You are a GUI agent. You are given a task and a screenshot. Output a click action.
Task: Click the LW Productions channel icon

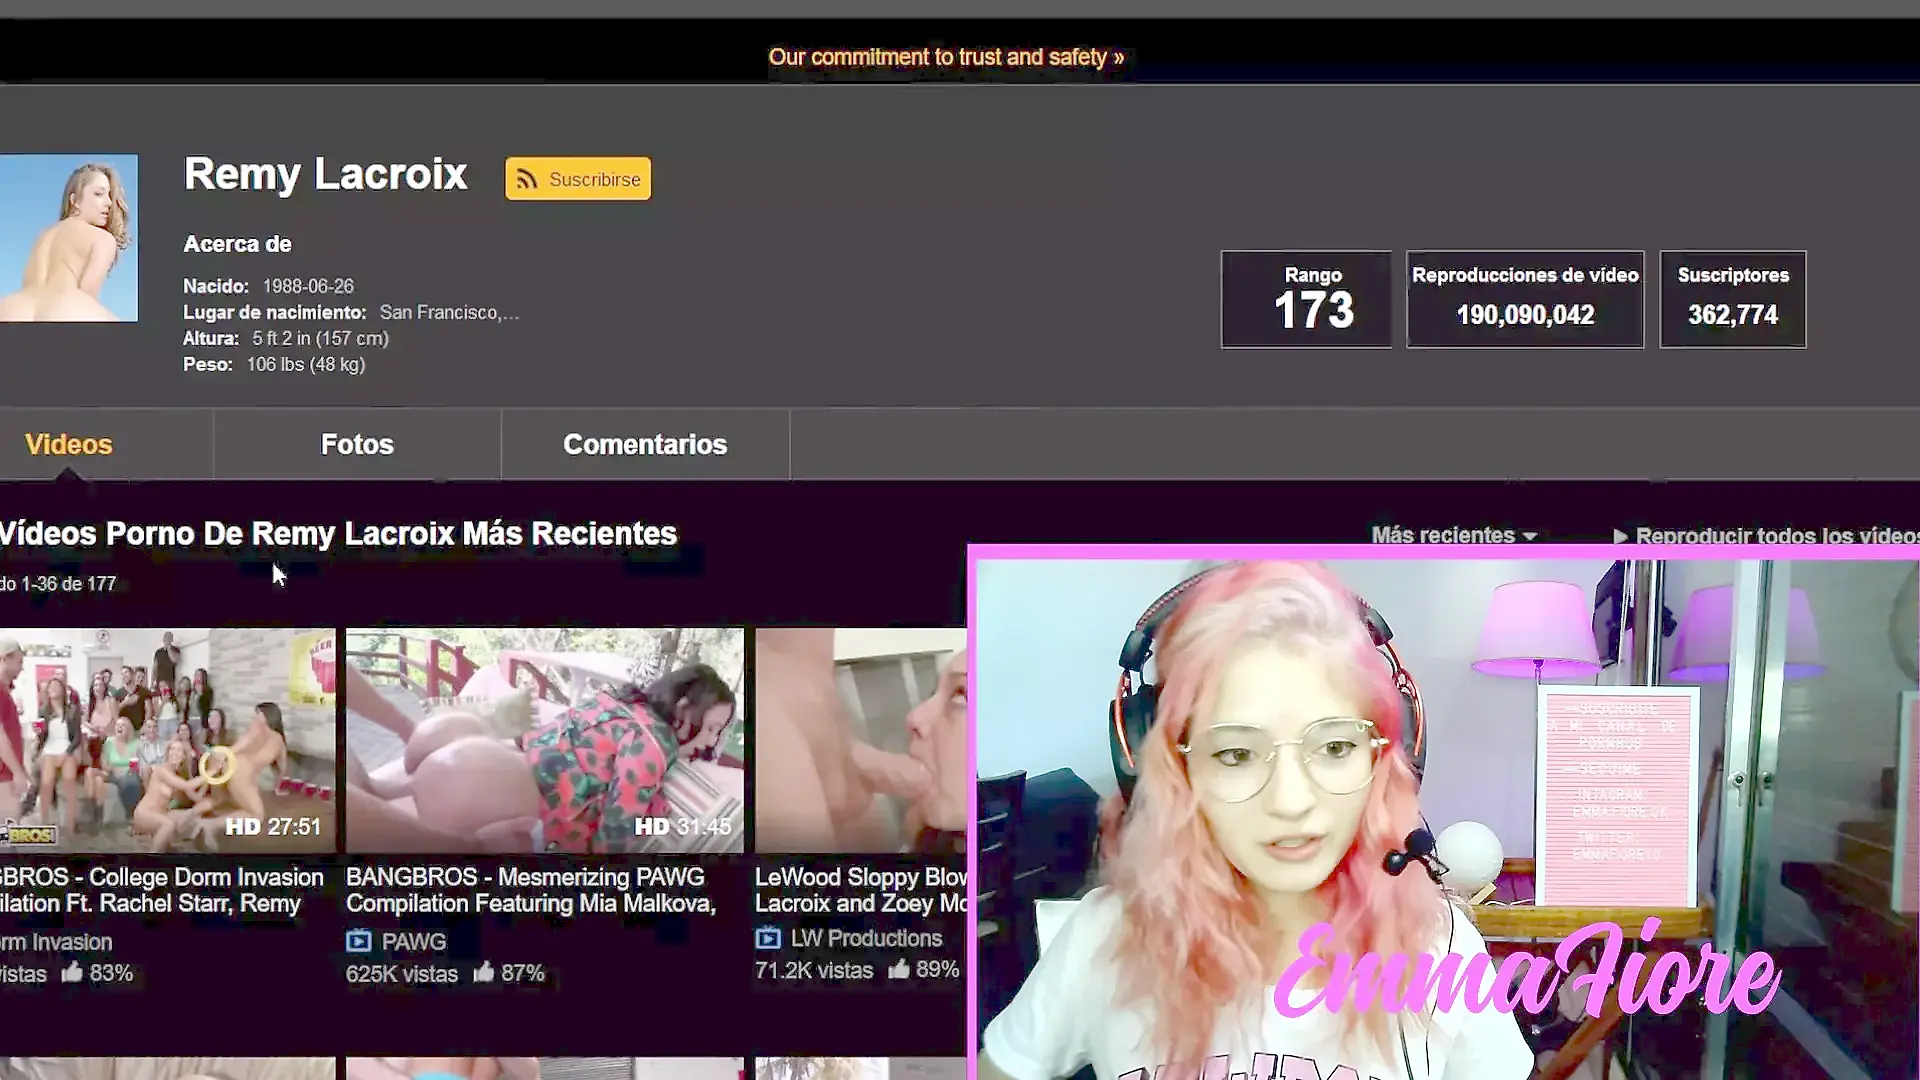point(768,938)
